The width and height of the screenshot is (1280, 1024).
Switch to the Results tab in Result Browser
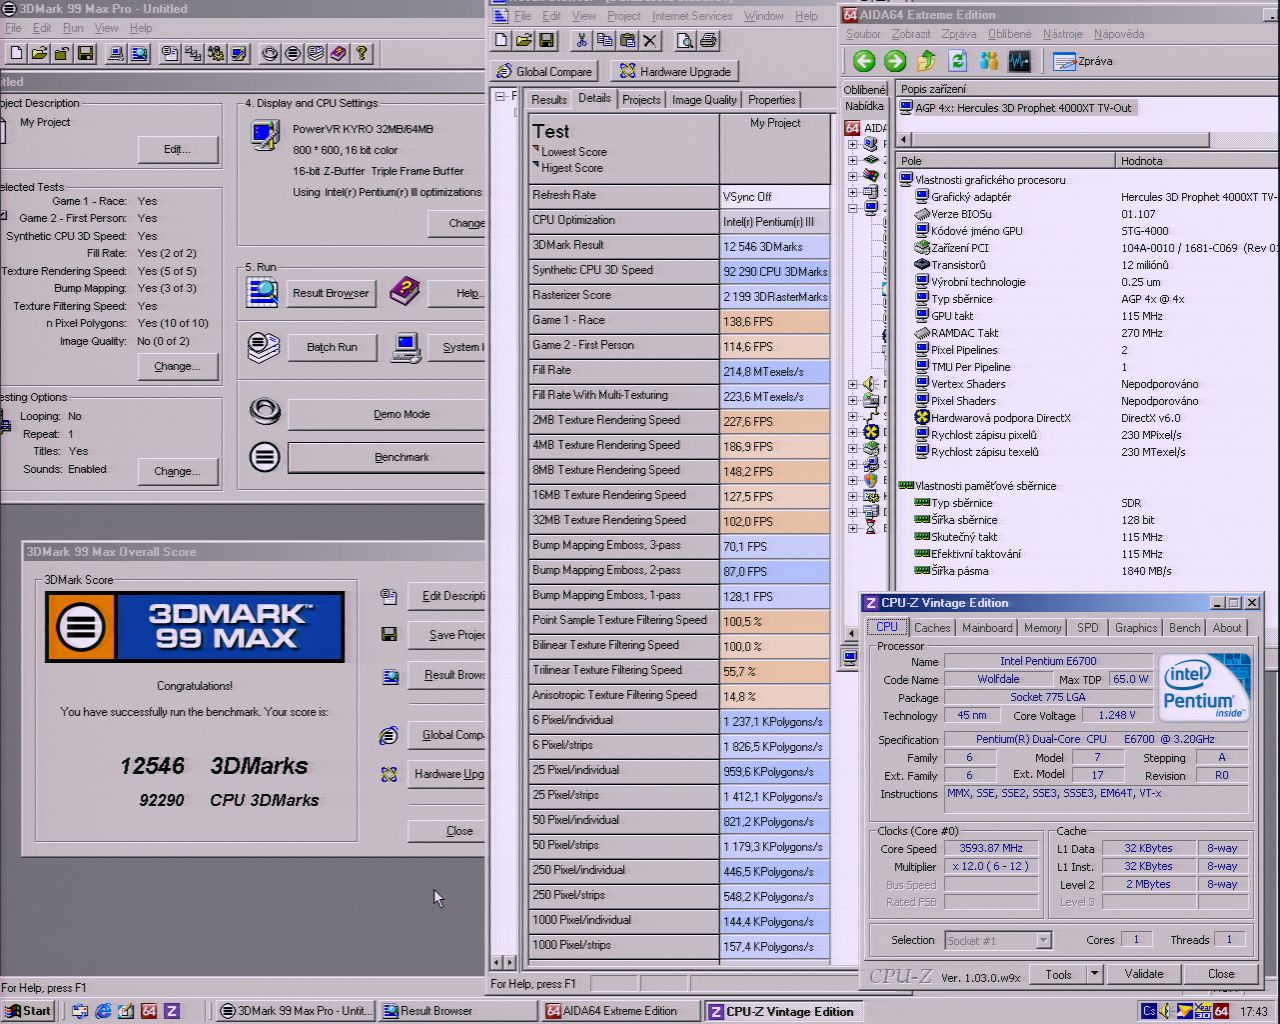click(x=549, y=100)
